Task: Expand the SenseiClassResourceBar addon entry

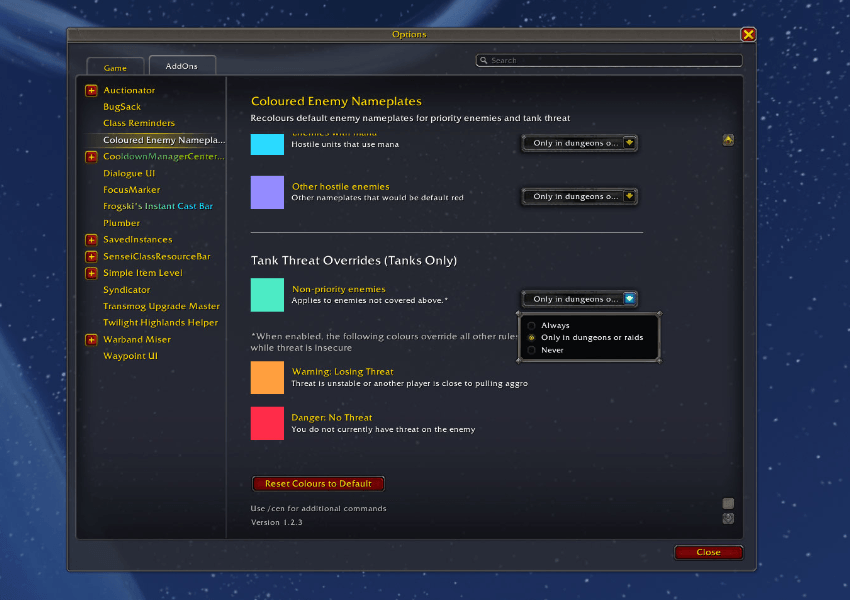Action: pos(91,256)
